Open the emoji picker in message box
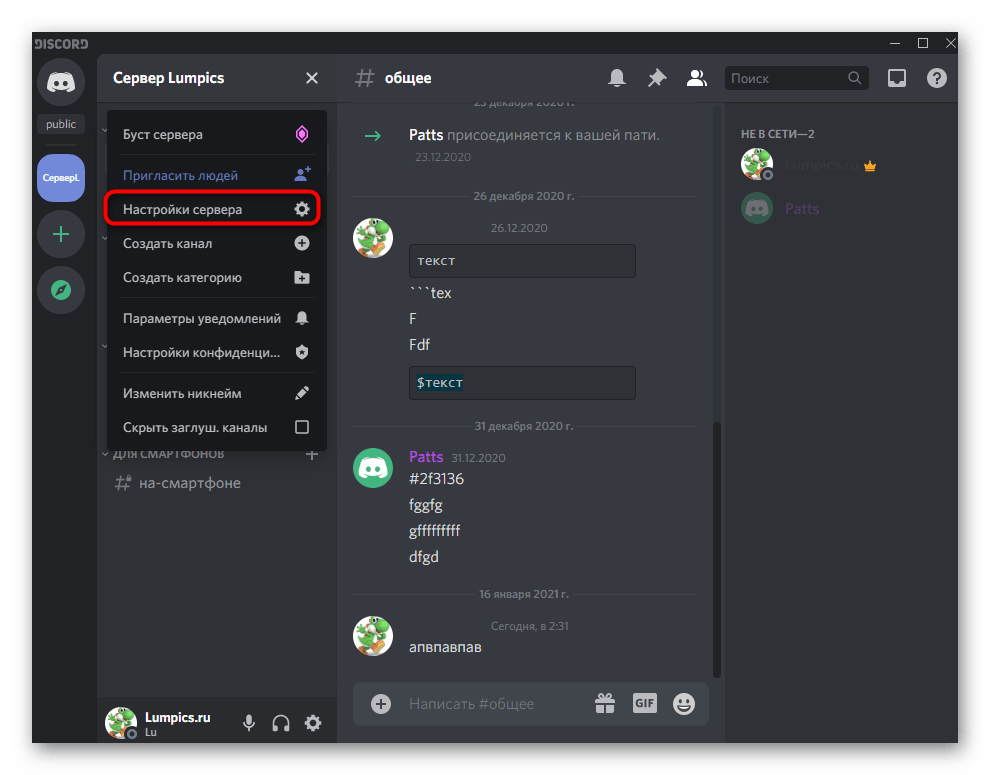This screenshot has width=990, height=775. tap(684, 704)
